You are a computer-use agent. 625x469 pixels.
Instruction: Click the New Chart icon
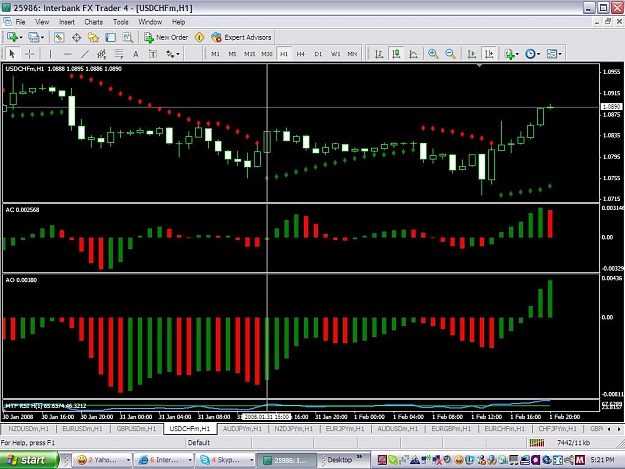pos(12,37)
